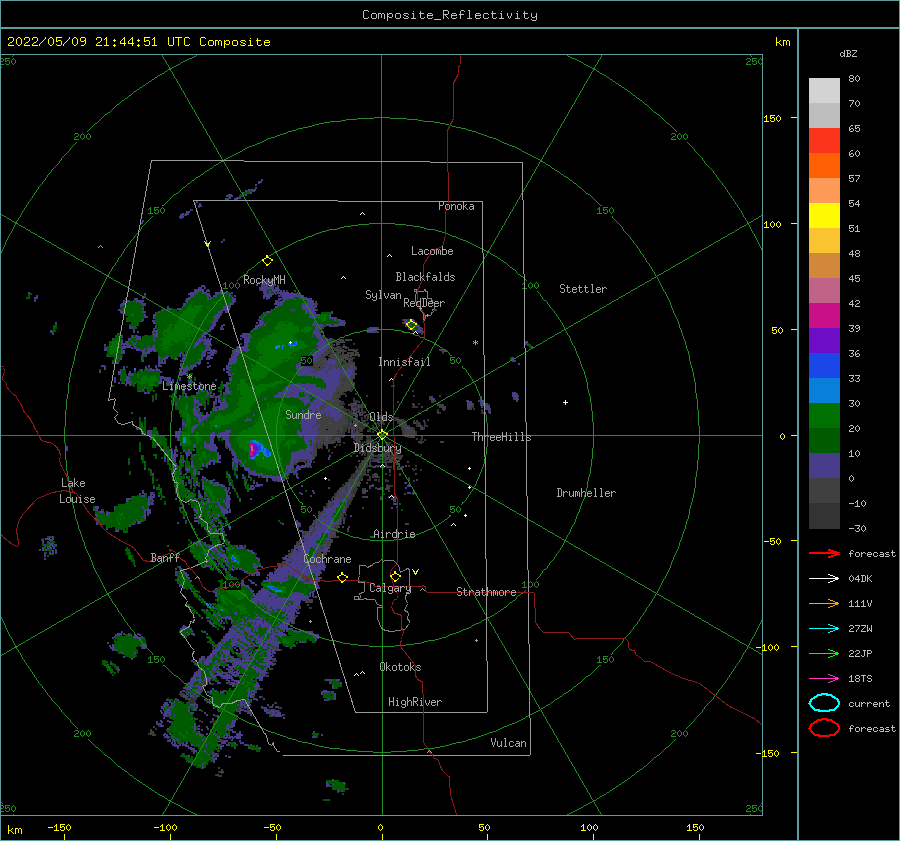Viewport: 900px width, 841px height.
Task: Select the white 04DK arrow icon
Action: (824, 579)
